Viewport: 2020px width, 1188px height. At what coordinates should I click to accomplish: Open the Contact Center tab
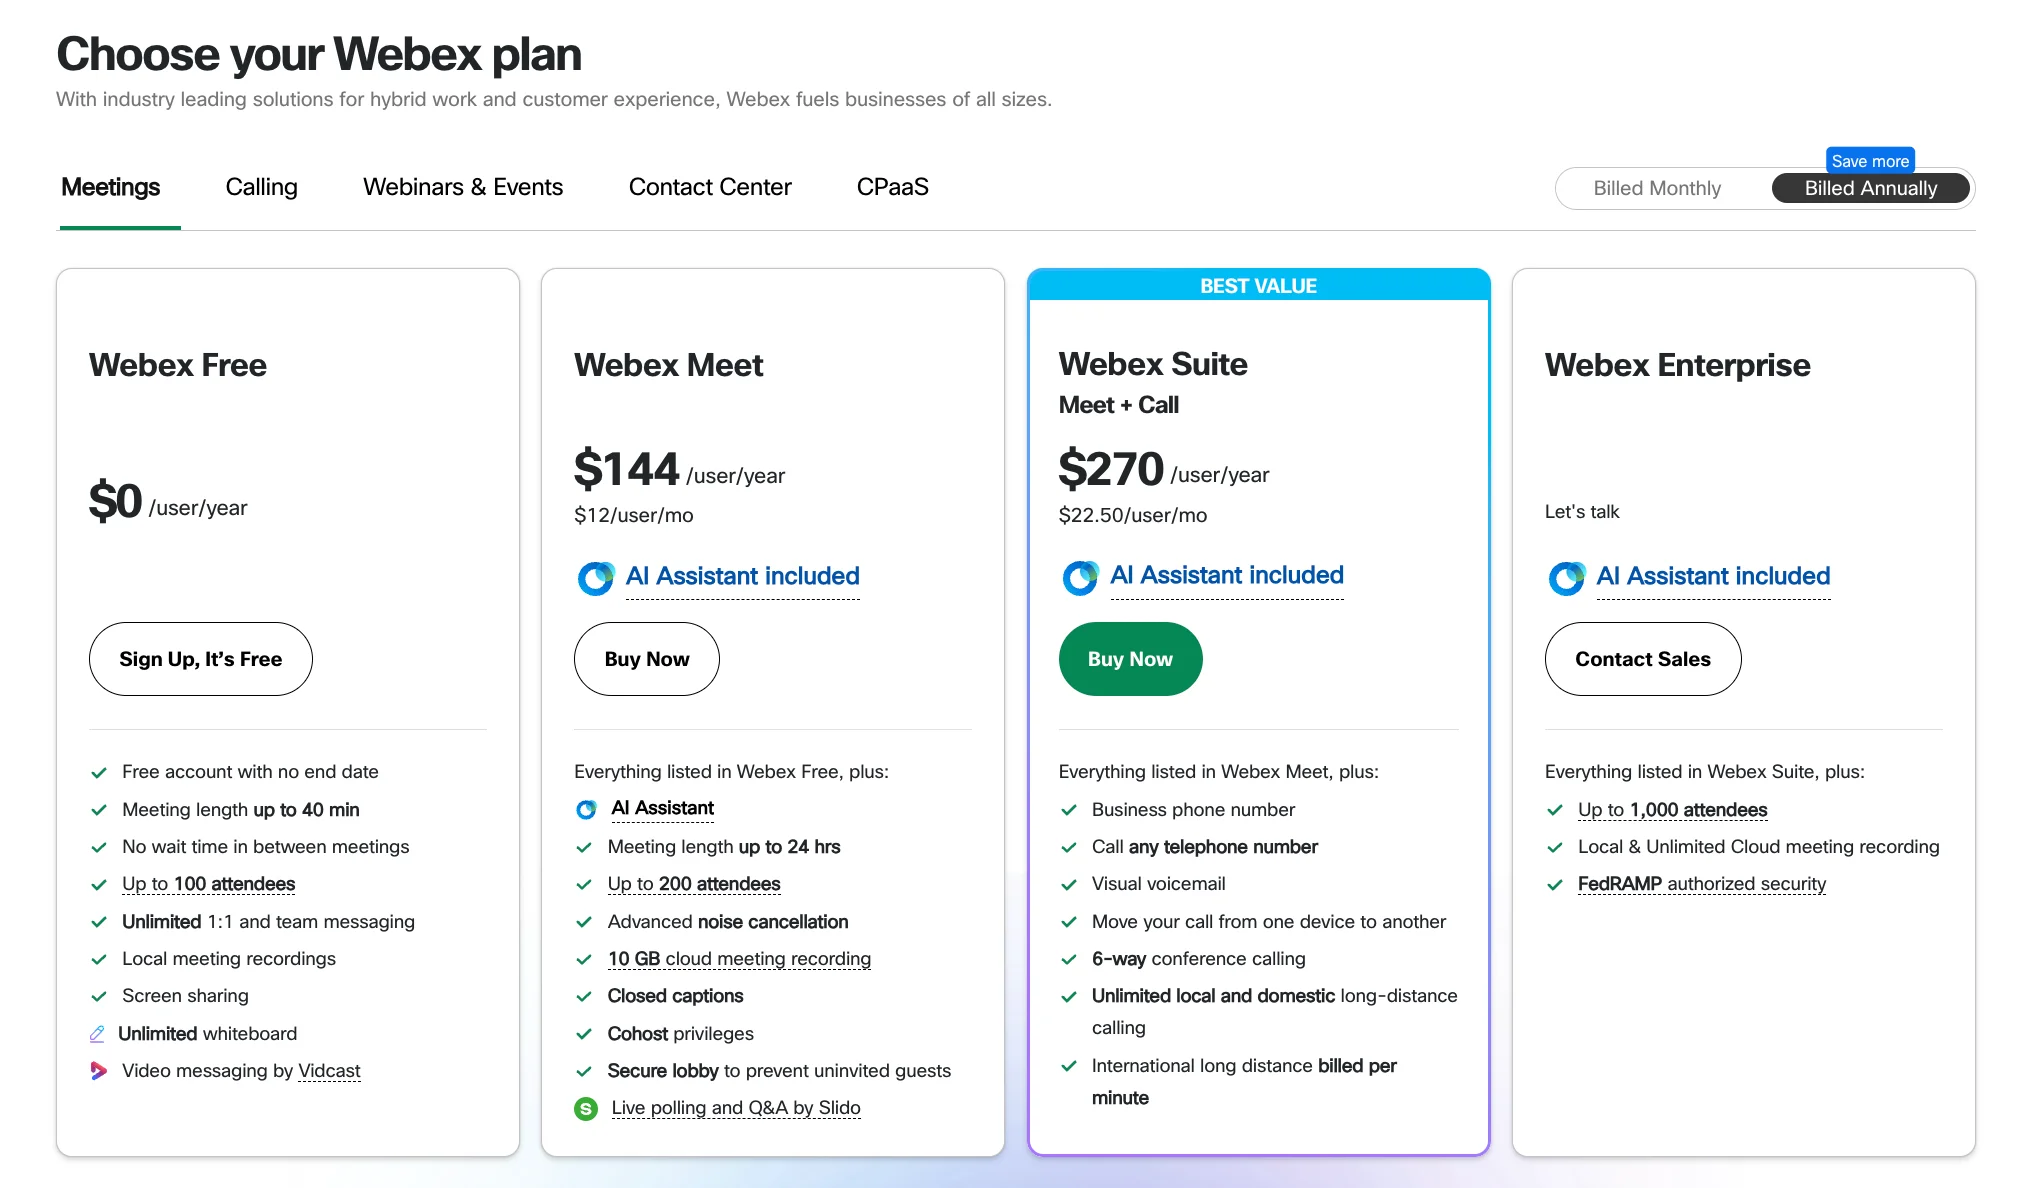point(709,187)
